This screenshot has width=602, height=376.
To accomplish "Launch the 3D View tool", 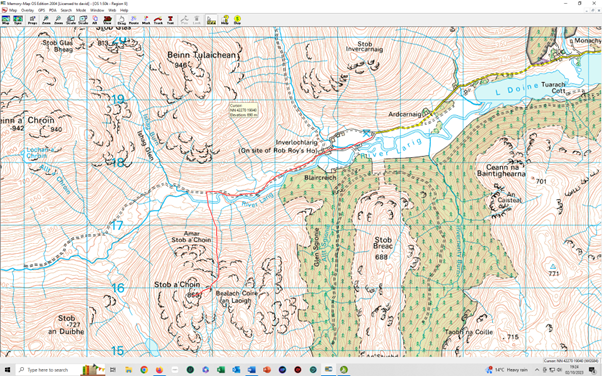I will coord(107,20).
